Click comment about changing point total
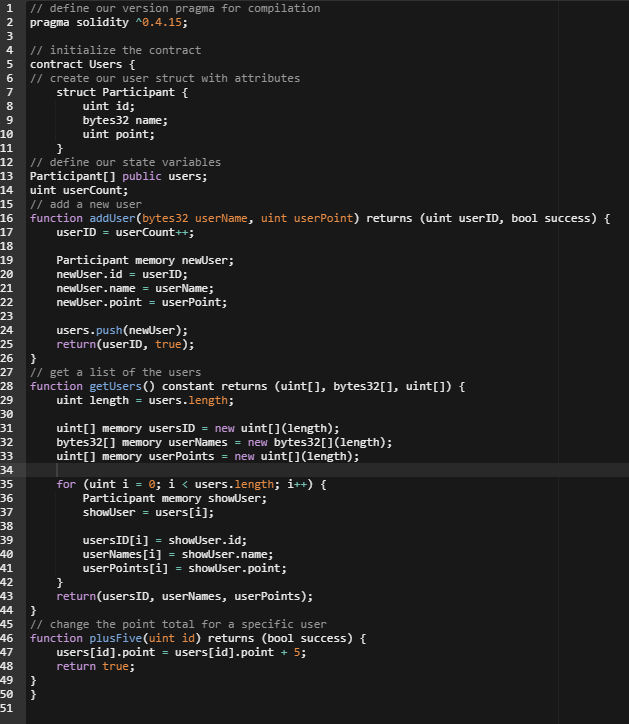629x724 pixels. click(x=178, y=624)
